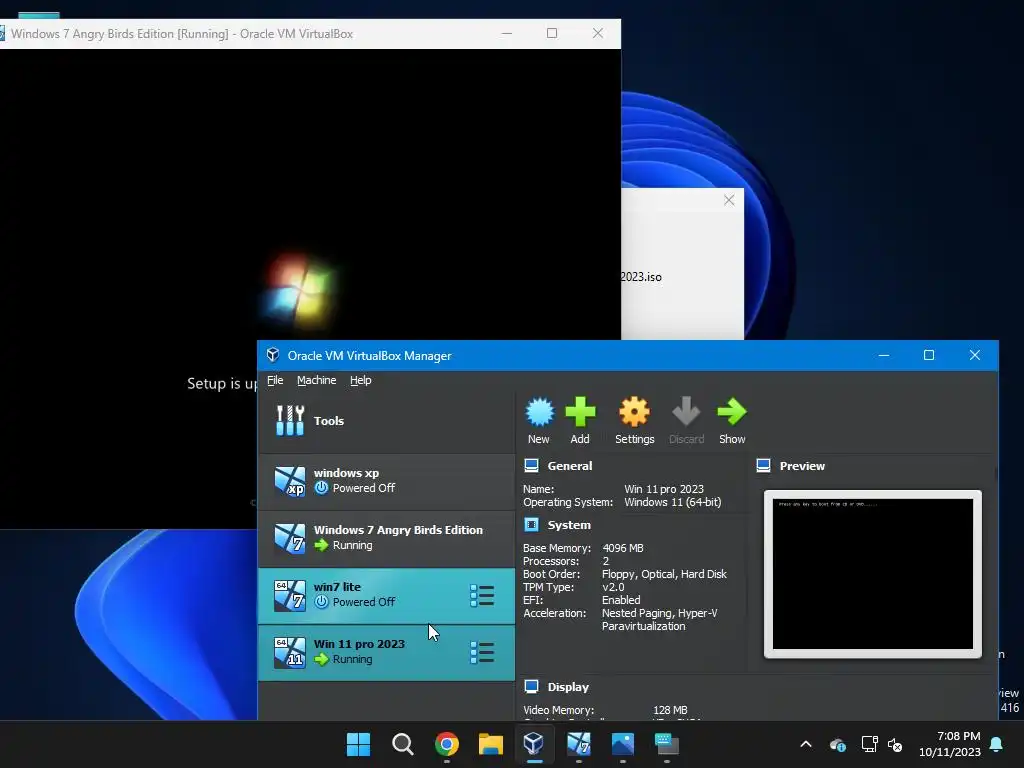1024x768 pixels.
Task: Open the Windows Start menu
Action: (359, 744)
